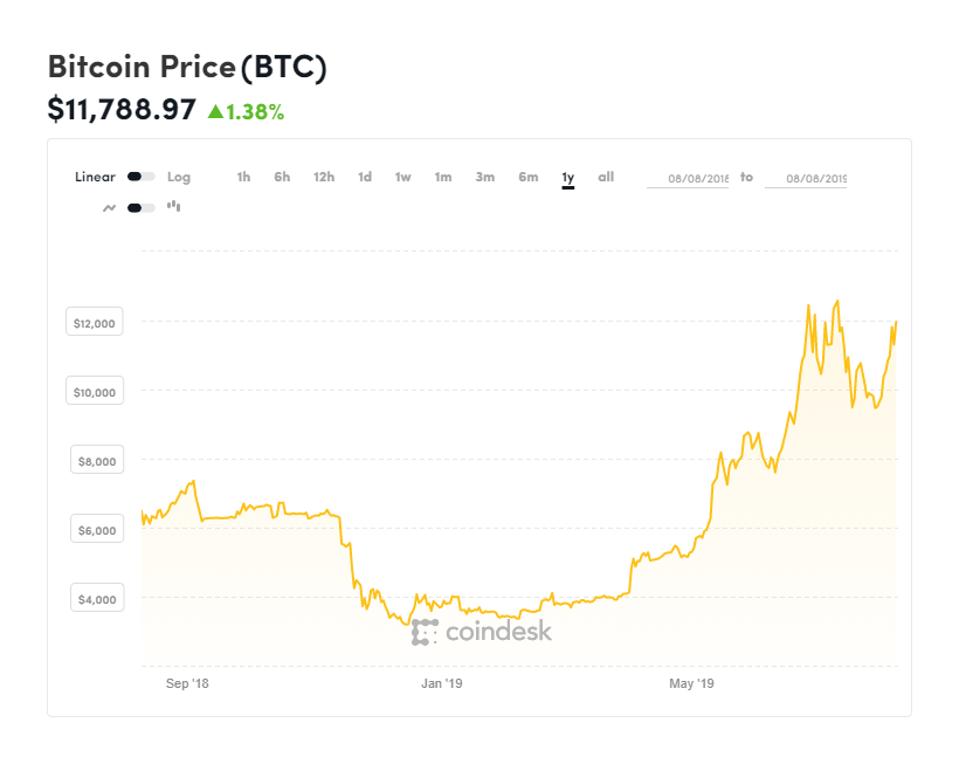The height and width of the screenshot is (764, 959).
Task: Click the line chart icon
Action: tap(108, 207)
